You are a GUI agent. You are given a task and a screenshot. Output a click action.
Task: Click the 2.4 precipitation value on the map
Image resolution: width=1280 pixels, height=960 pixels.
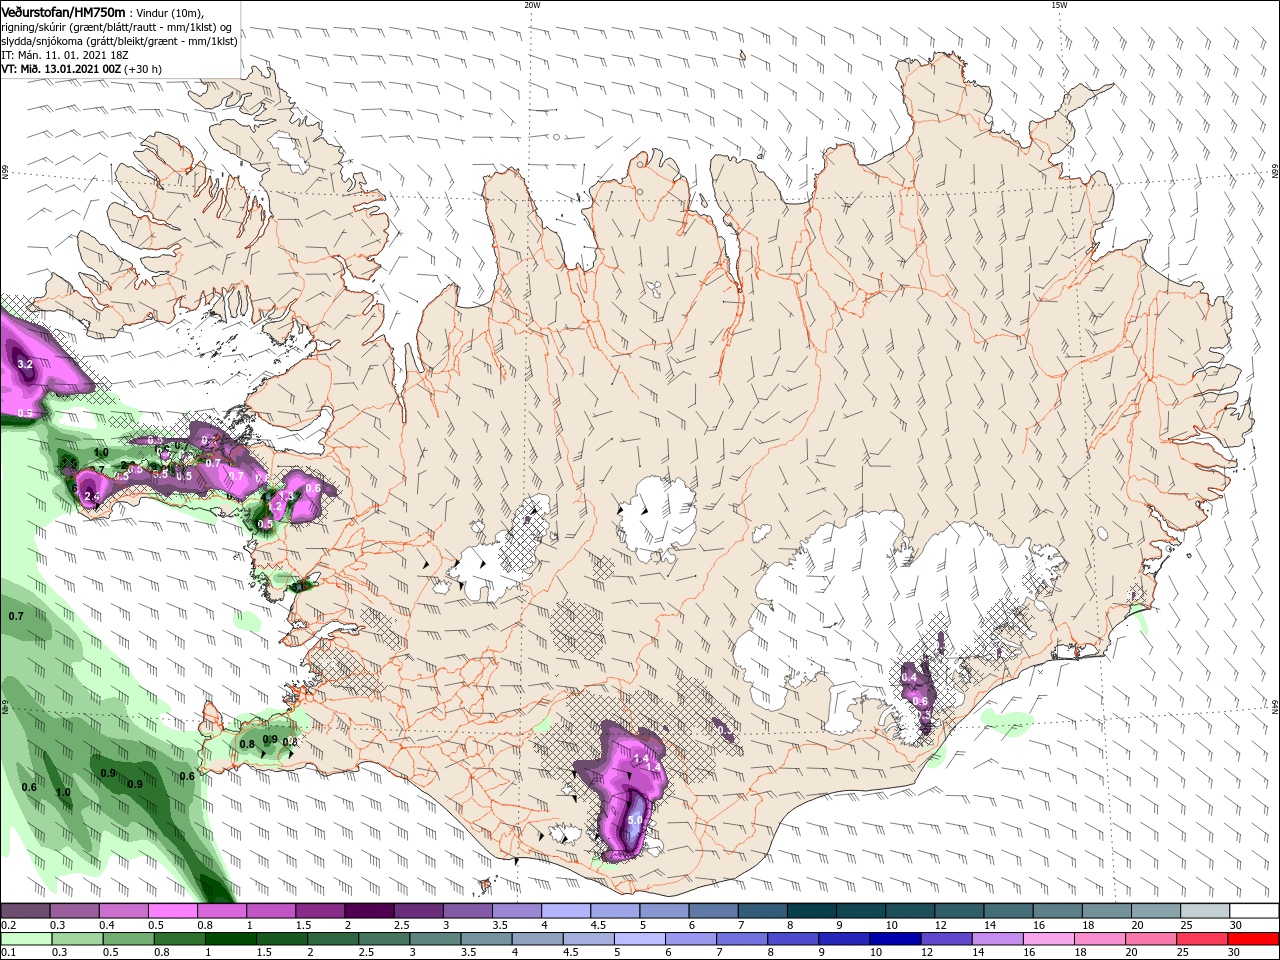click(93, 496)
